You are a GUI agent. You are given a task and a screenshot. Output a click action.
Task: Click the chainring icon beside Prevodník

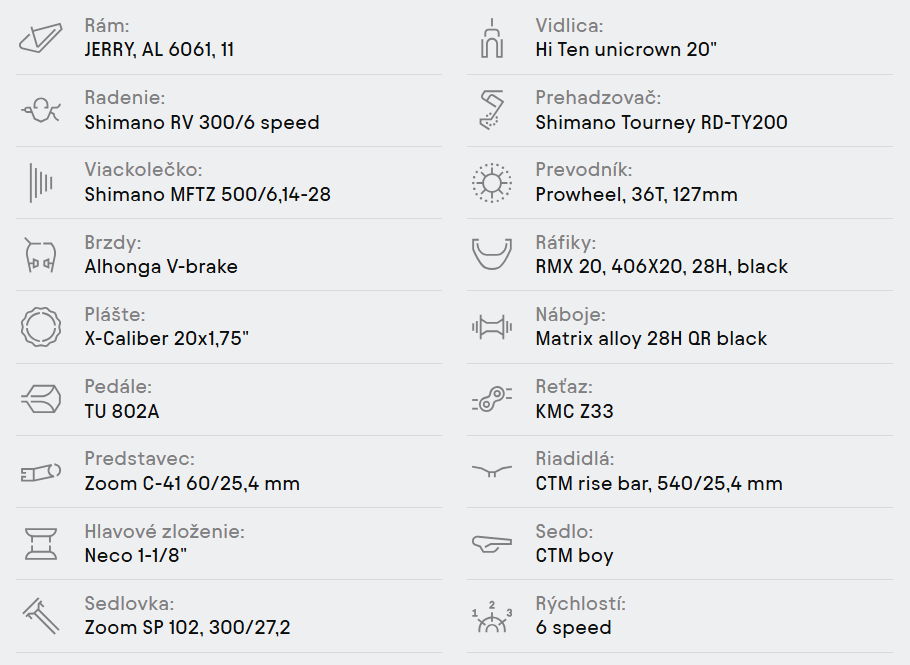point(492,183)
